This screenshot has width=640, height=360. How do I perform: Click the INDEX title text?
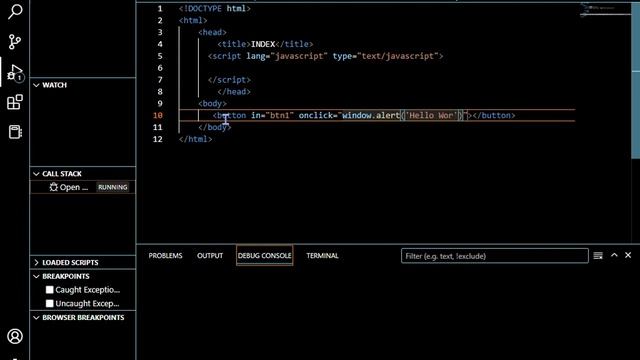[x=263, y=44]
